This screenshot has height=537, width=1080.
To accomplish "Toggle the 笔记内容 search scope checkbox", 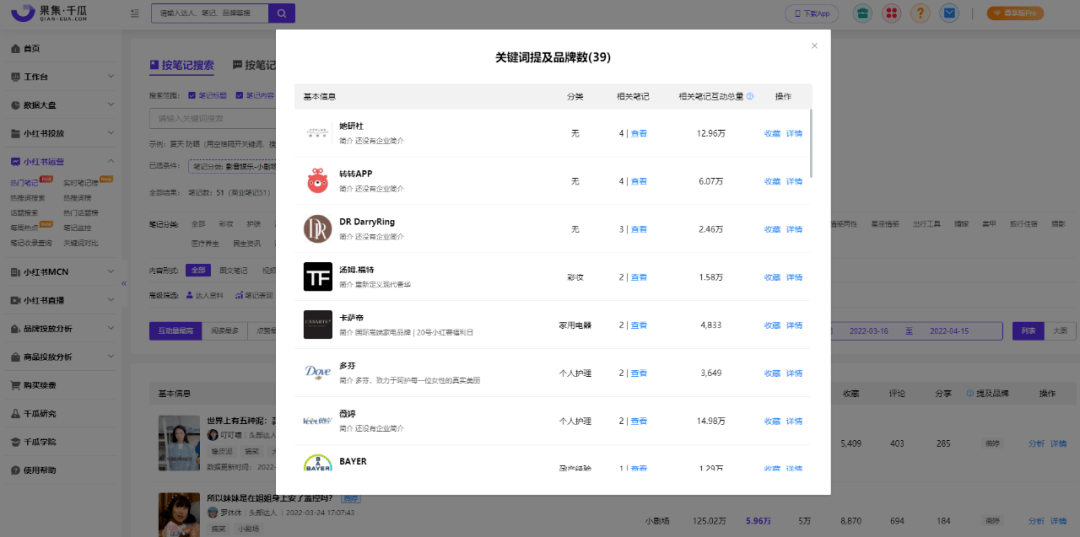I will (239, 96).
